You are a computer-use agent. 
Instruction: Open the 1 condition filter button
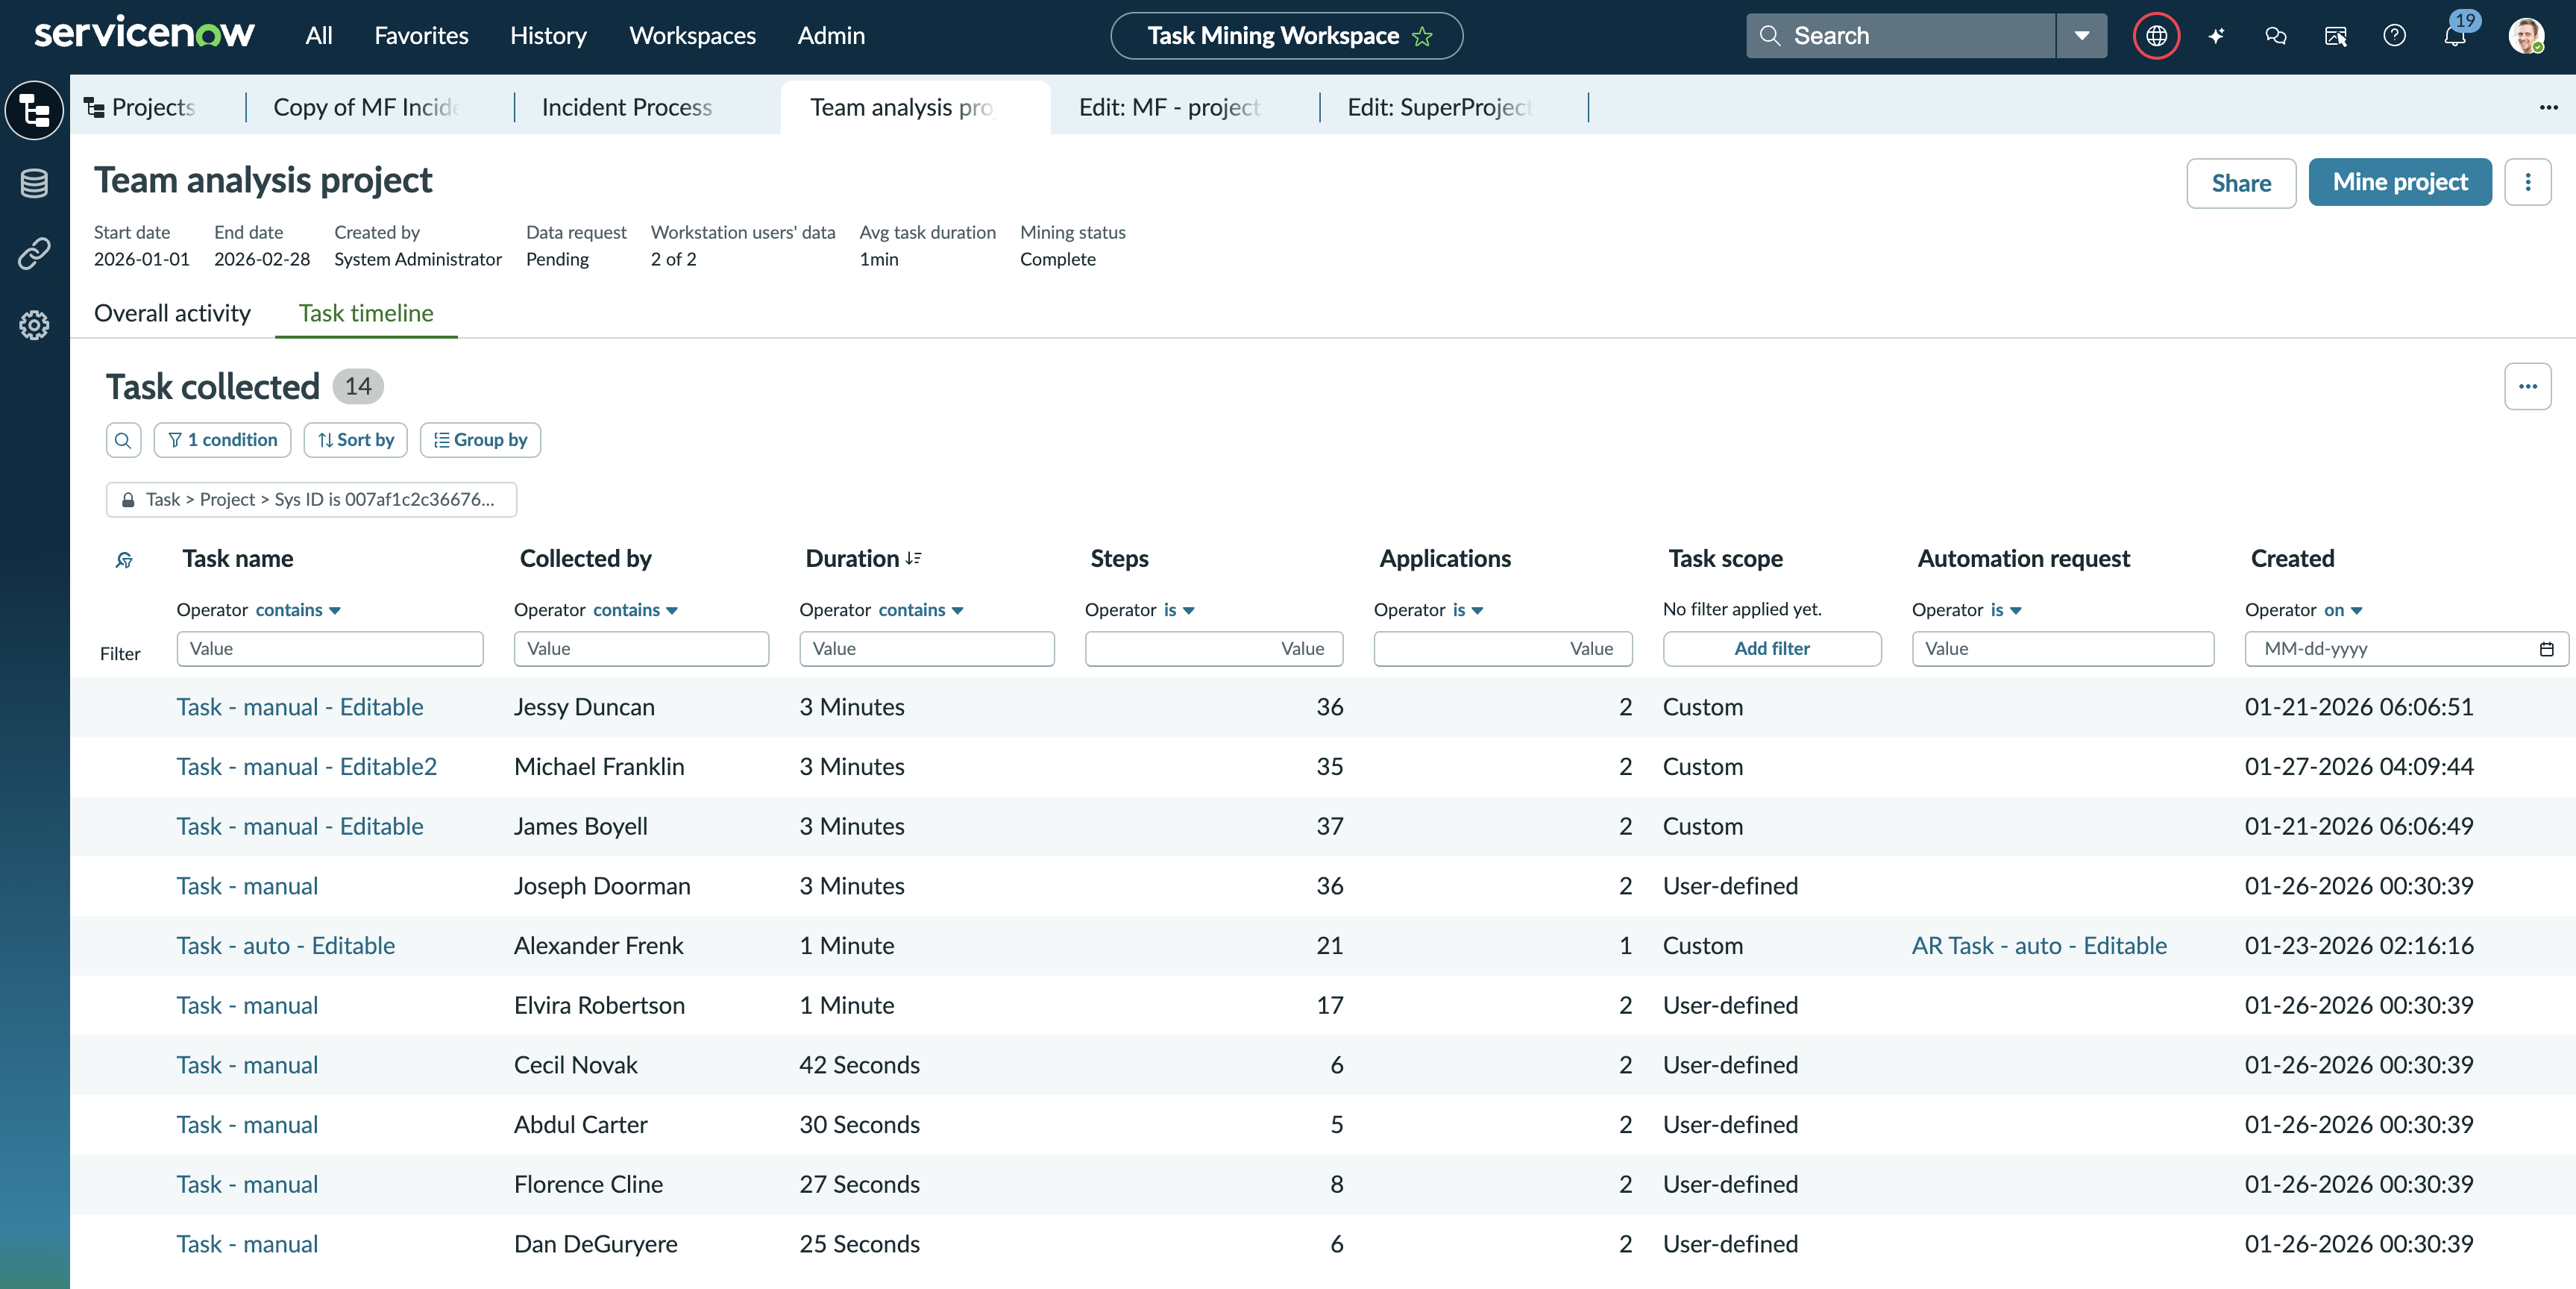click(222, 440)
